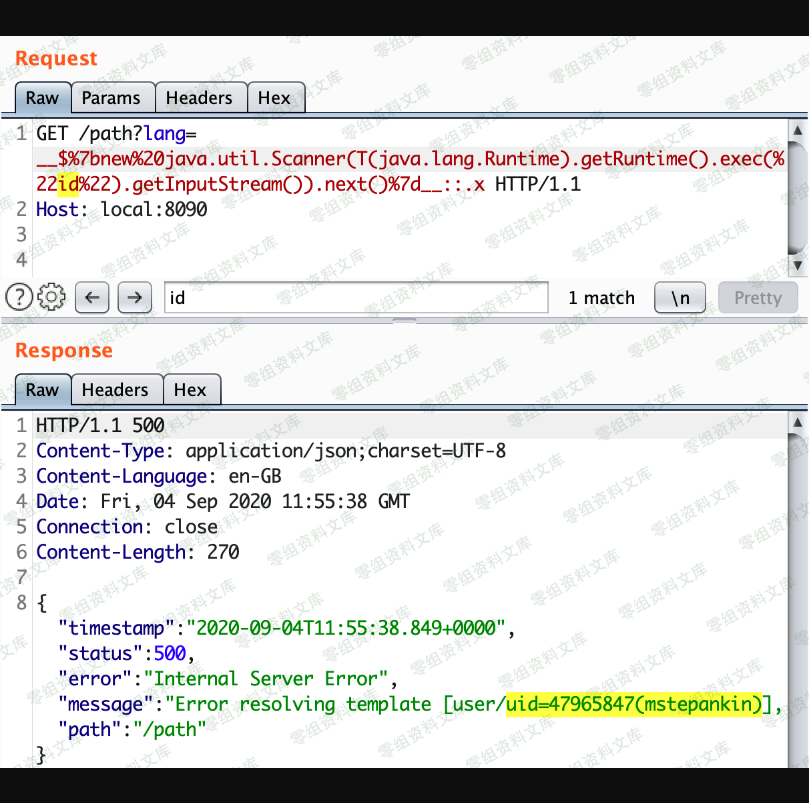Open search settings gear icon
The height and width of the screenshot is (803, 809).
[51, 297]
